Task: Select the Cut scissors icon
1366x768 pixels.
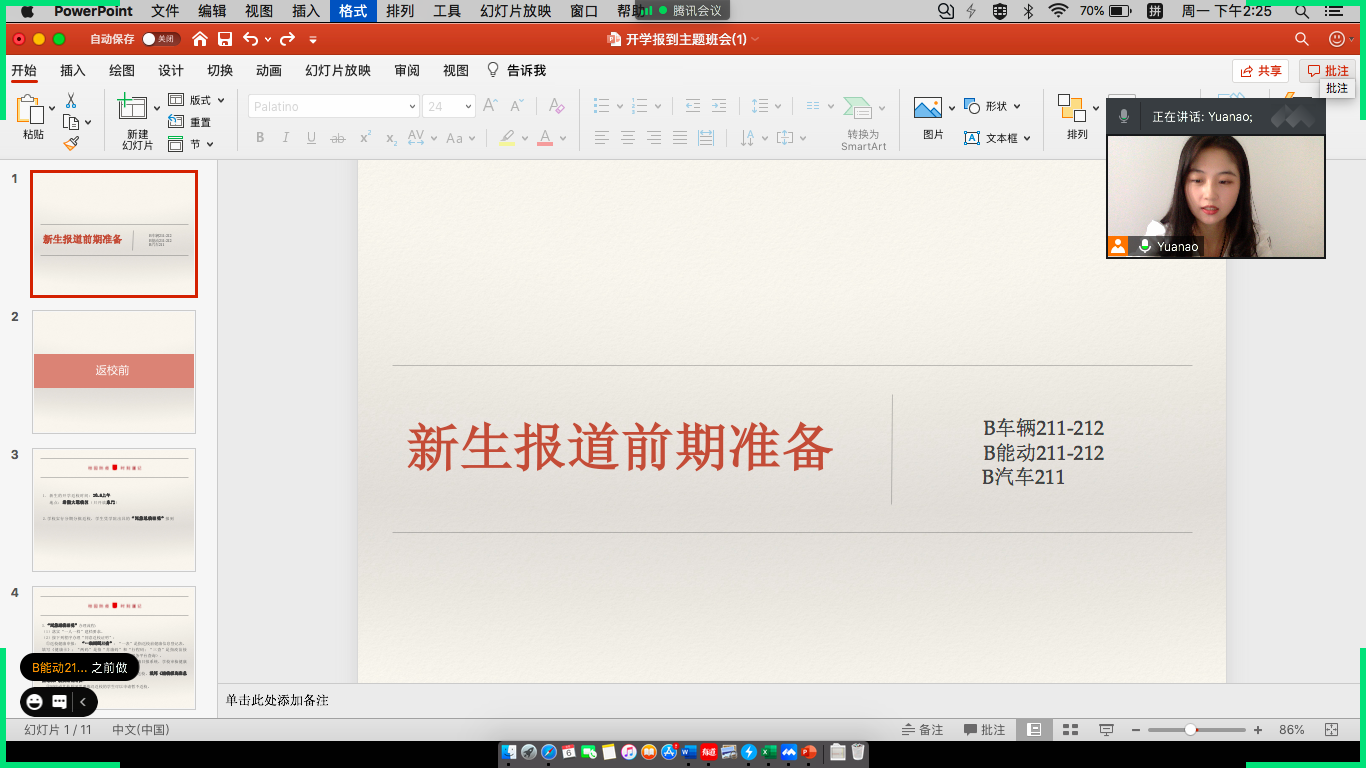Action: pyautogui.click(x=71, y=101)
